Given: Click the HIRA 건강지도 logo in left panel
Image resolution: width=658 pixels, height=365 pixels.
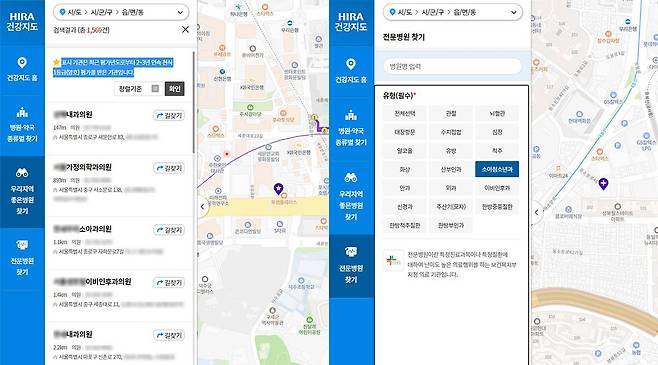Looking at the screenshot, I should [x=22, y=21].
